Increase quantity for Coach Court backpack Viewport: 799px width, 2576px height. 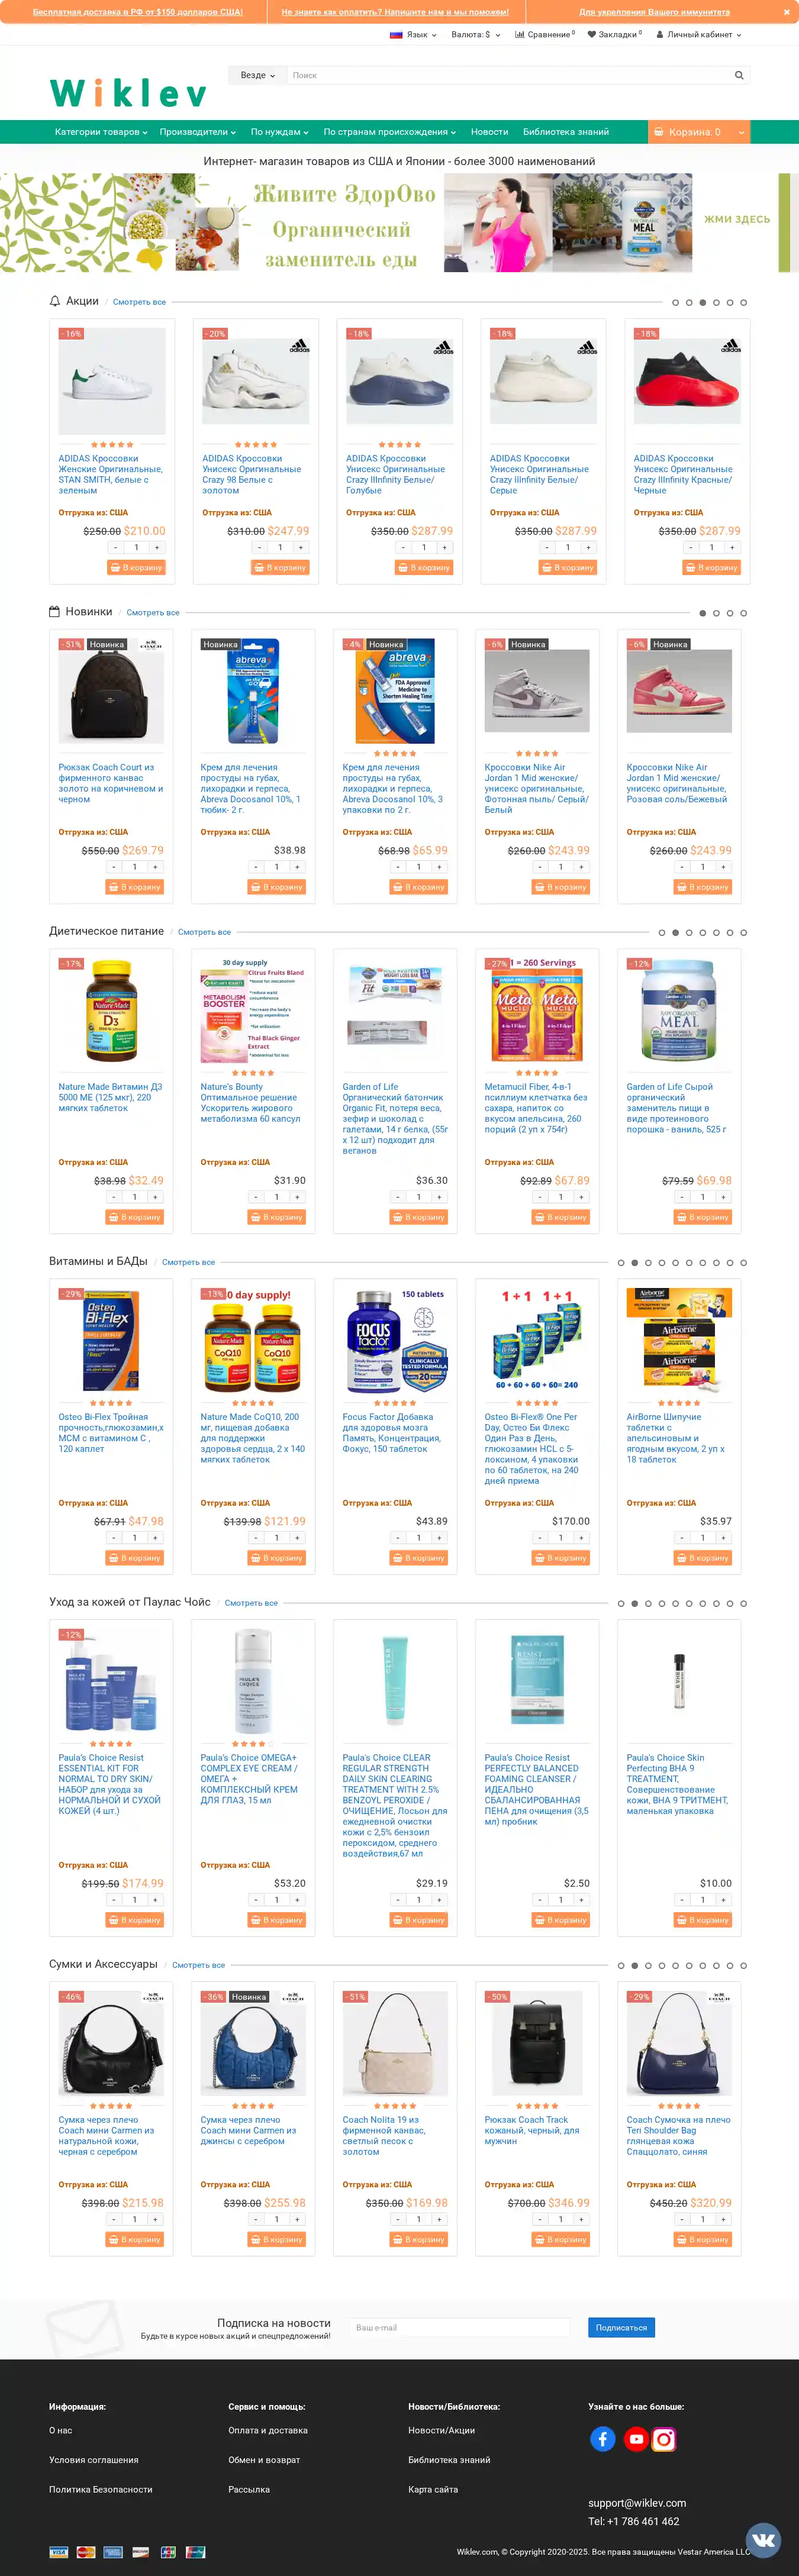coord(155,867)
